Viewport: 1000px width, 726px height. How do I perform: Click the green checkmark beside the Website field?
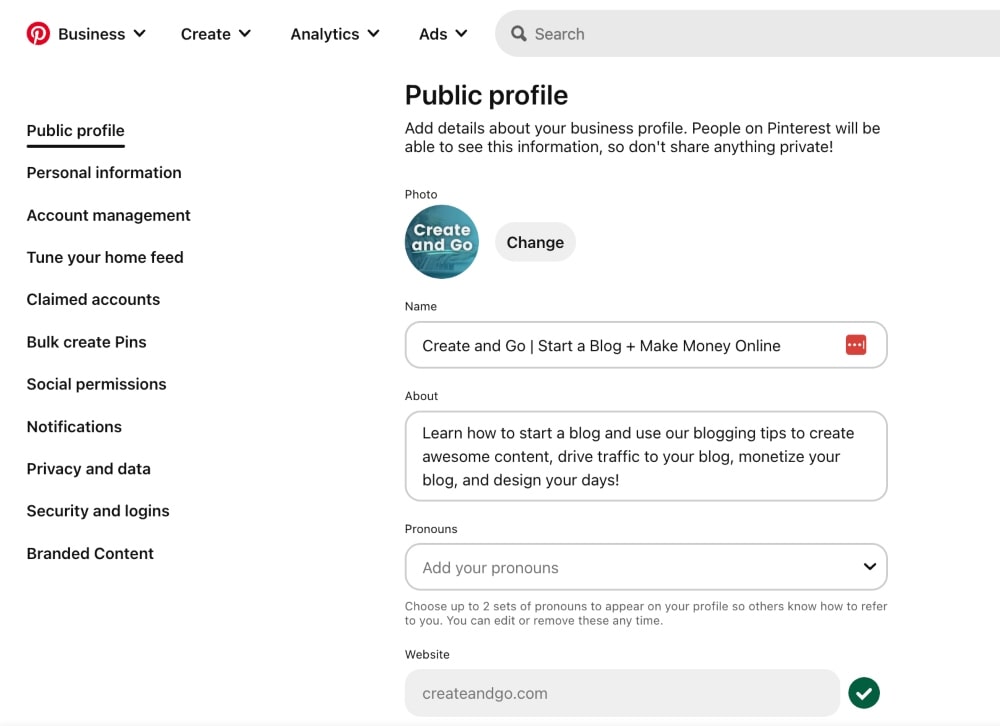coord(863,692)
